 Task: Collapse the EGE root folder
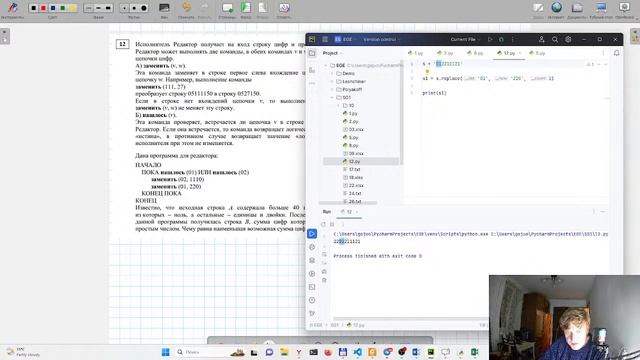326,65
